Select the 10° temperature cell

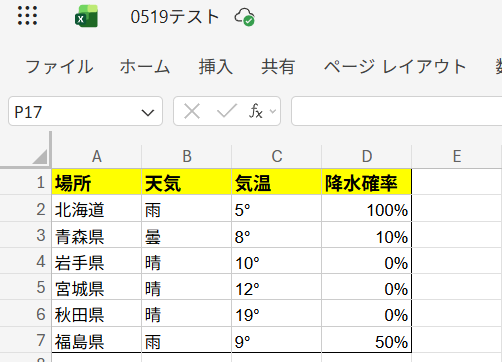(277, 261)
